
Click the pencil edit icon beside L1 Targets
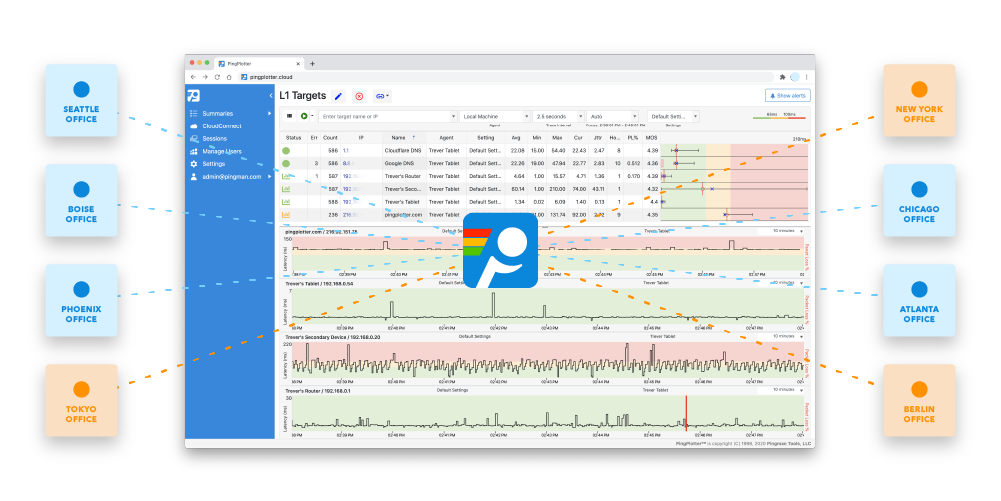tap(338, 96)
